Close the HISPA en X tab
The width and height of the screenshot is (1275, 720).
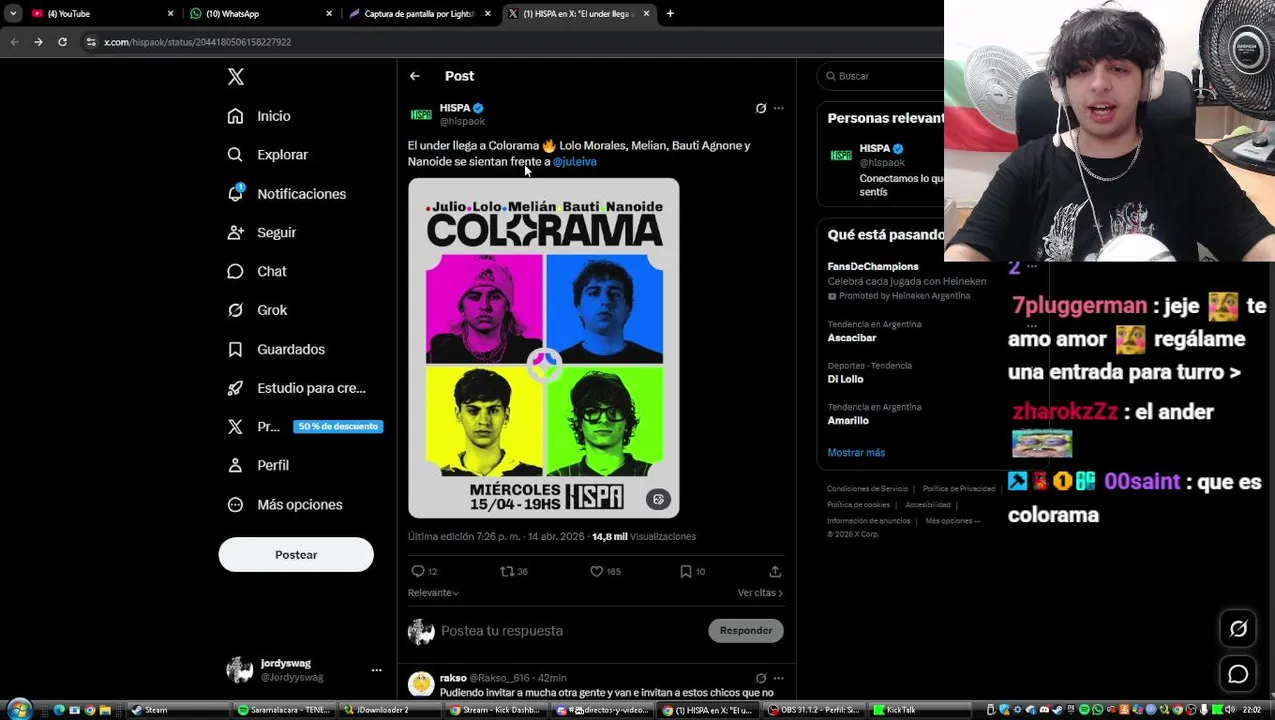pyautogui.click(x=646, y=14)
